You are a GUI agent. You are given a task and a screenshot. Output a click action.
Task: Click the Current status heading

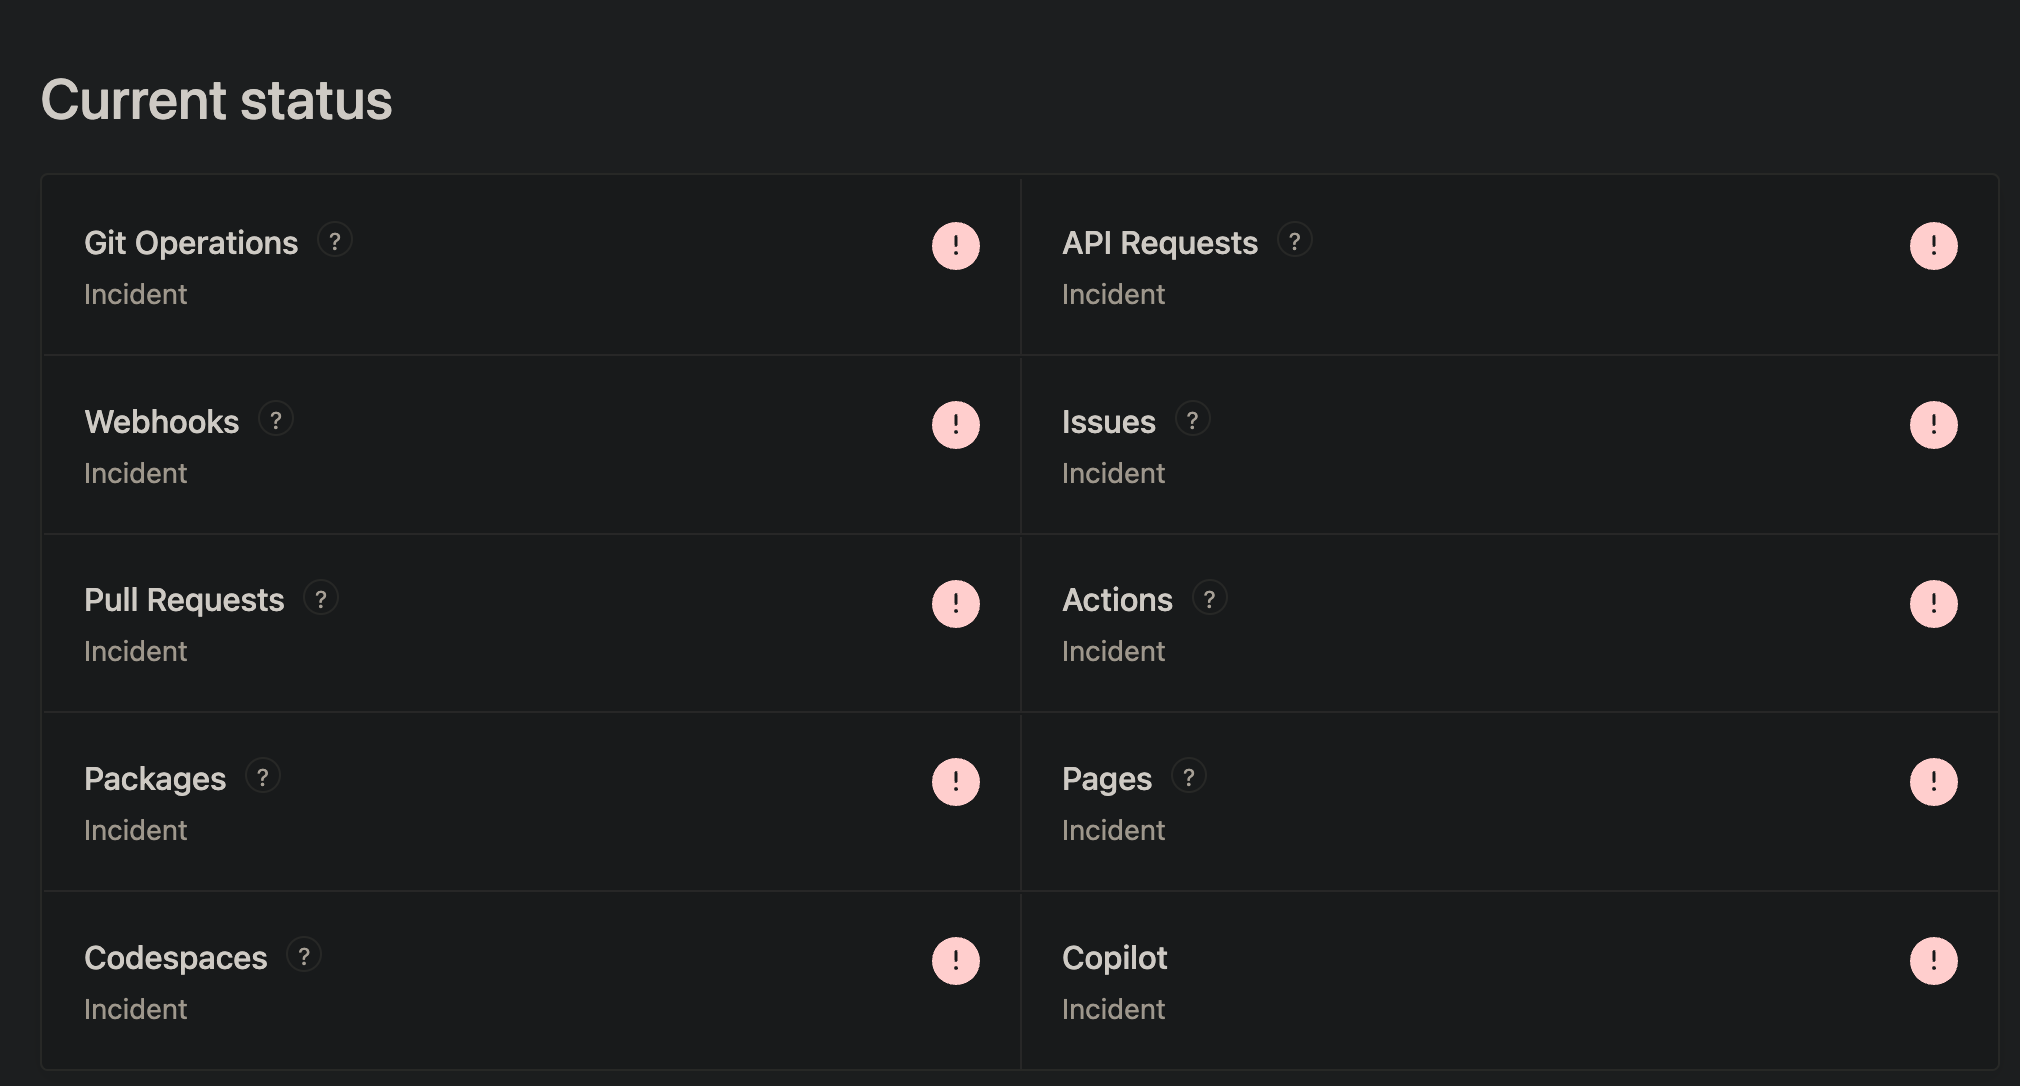coord(217,100)
